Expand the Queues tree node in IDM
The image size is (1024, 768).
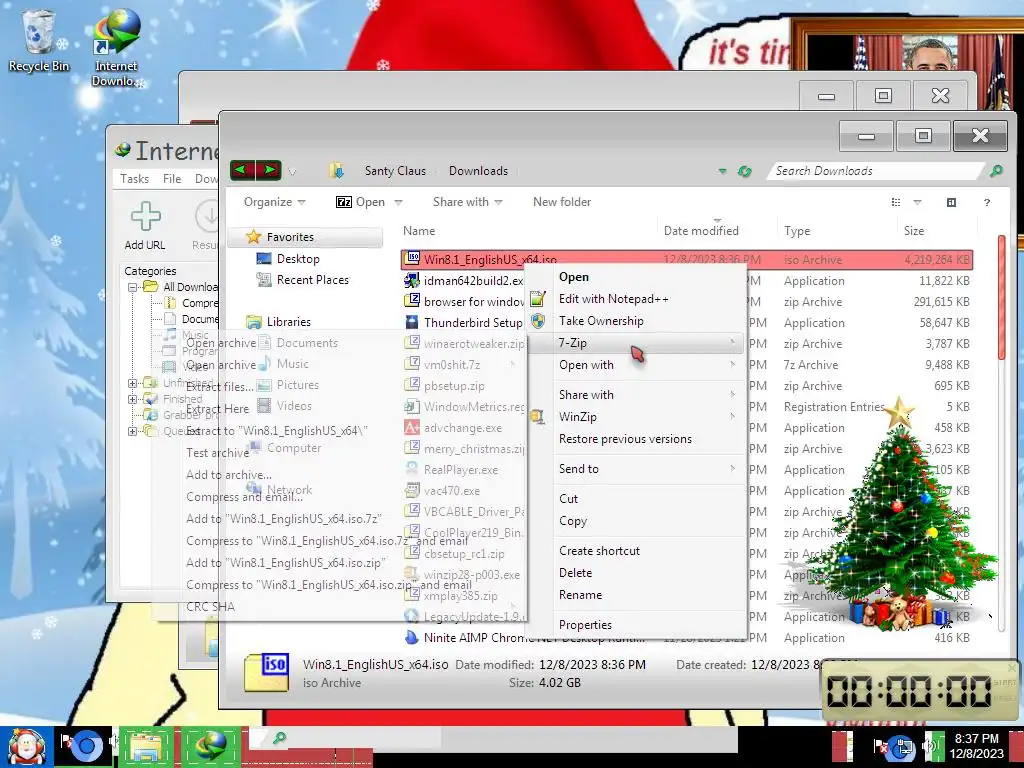point(133,430)
